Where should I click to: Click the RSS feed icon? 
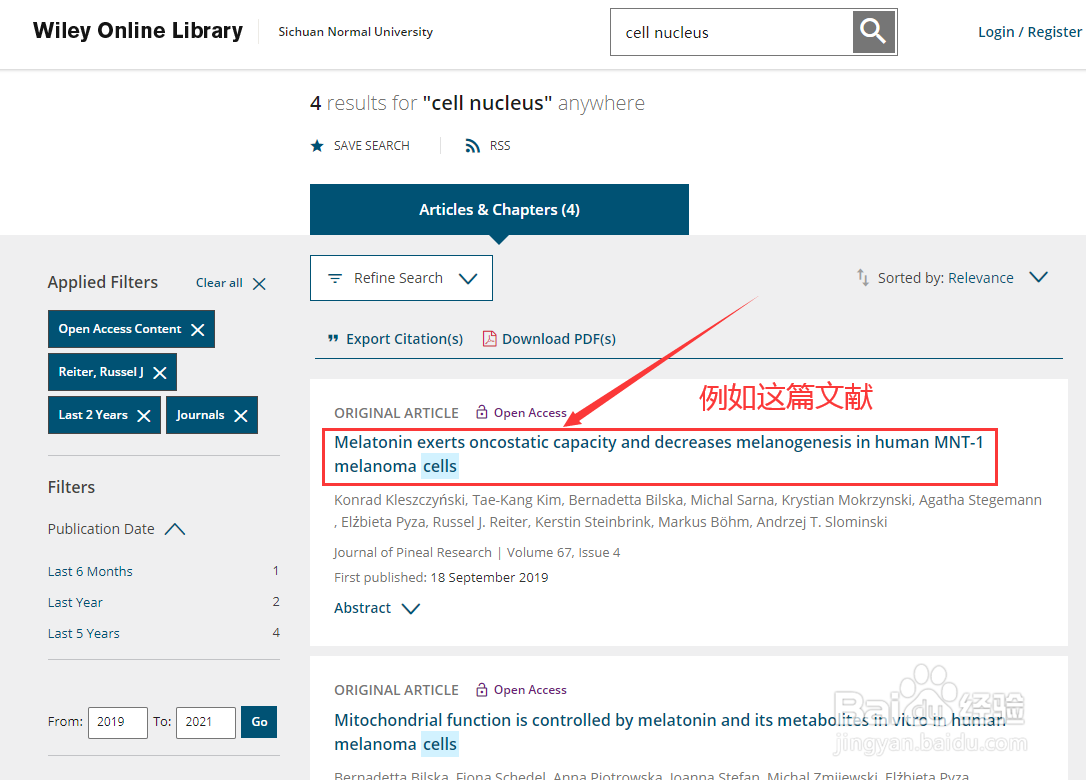point(472,145)
